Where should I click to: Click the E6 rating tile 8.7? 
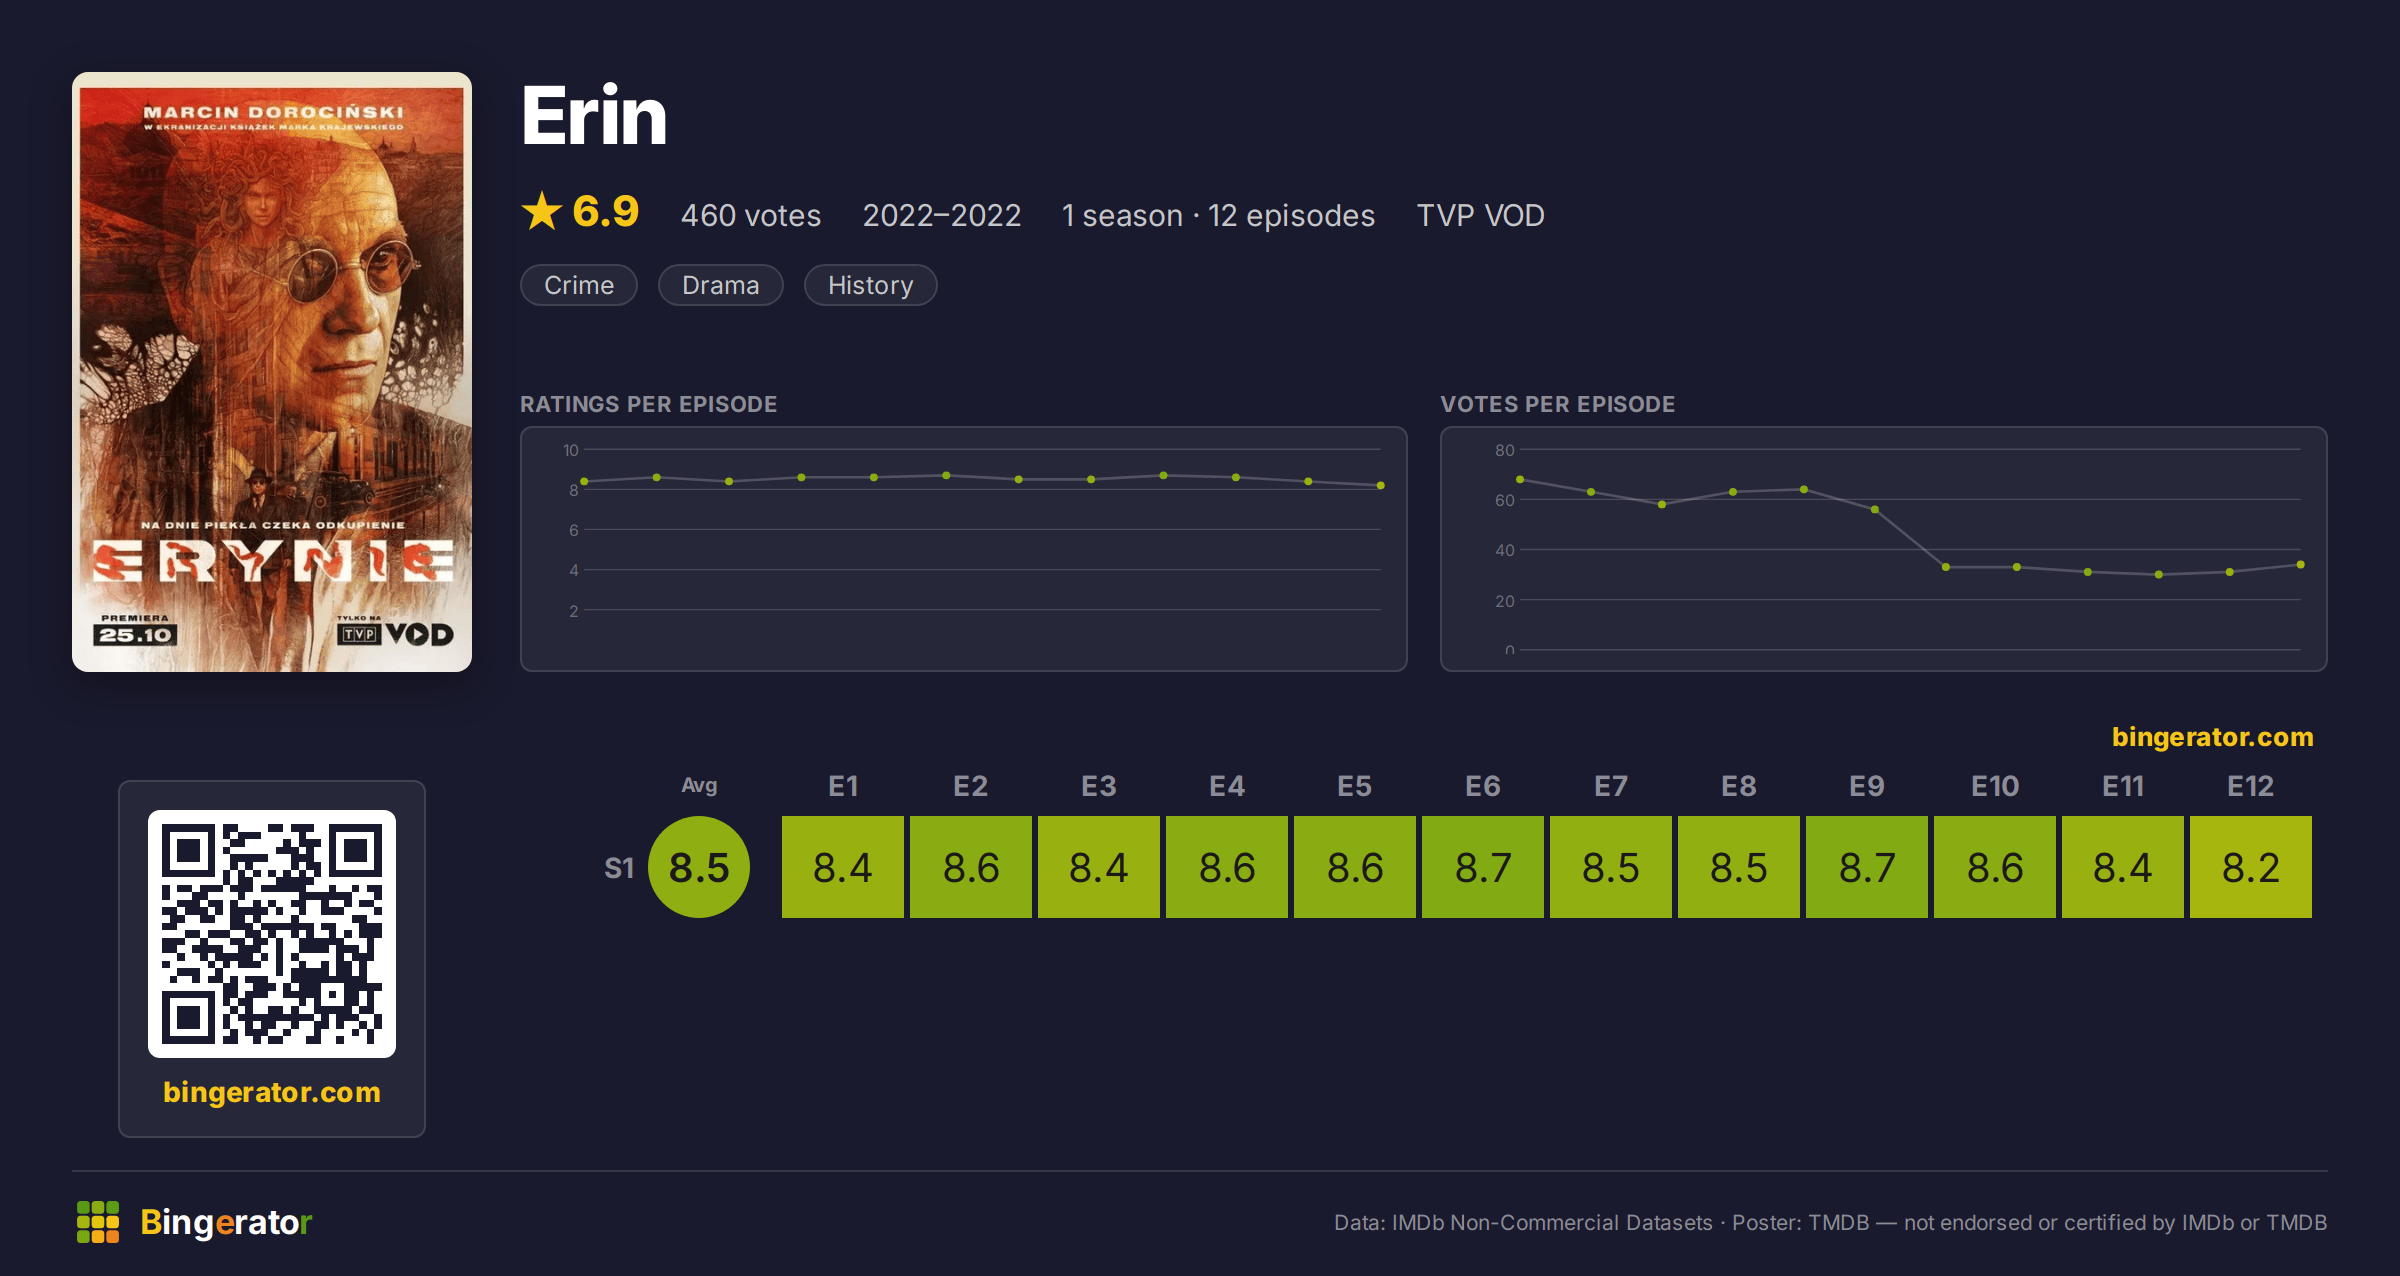1483,867
